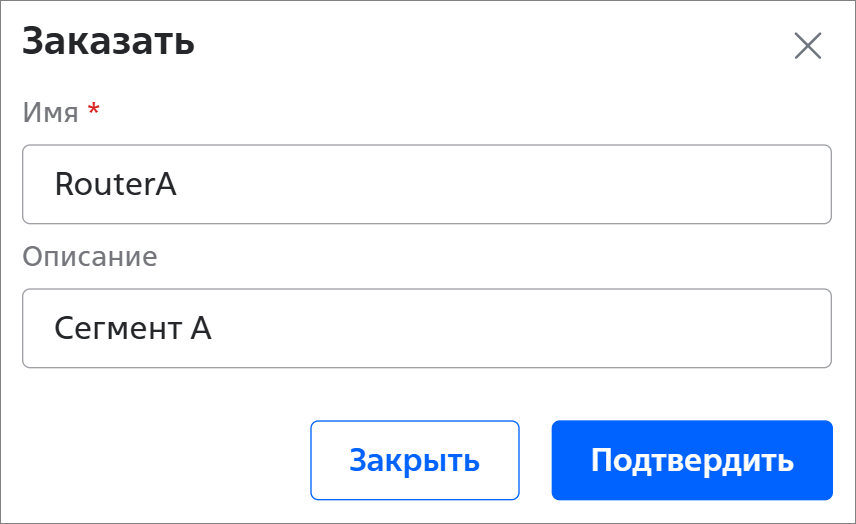Viewport: 856px width, 524px height.
Task: Activate the required name text box
Action: [x=427, y=185]
